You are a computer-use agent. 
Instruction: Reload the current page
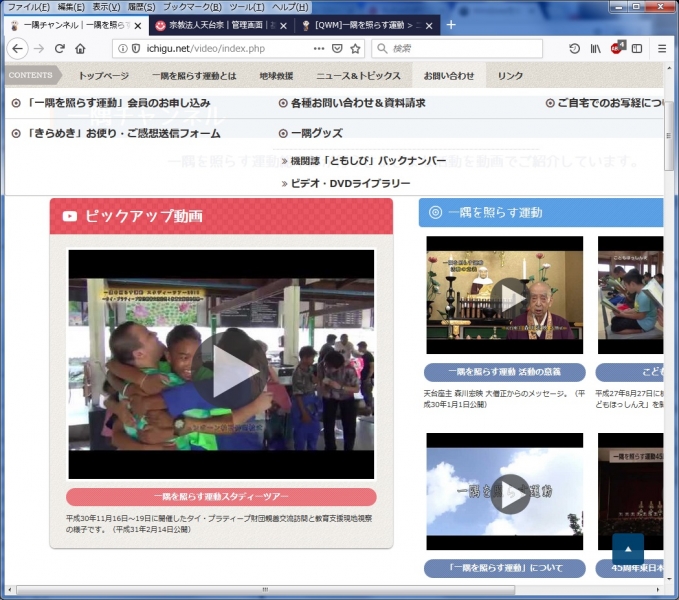(x=60, y=48)
